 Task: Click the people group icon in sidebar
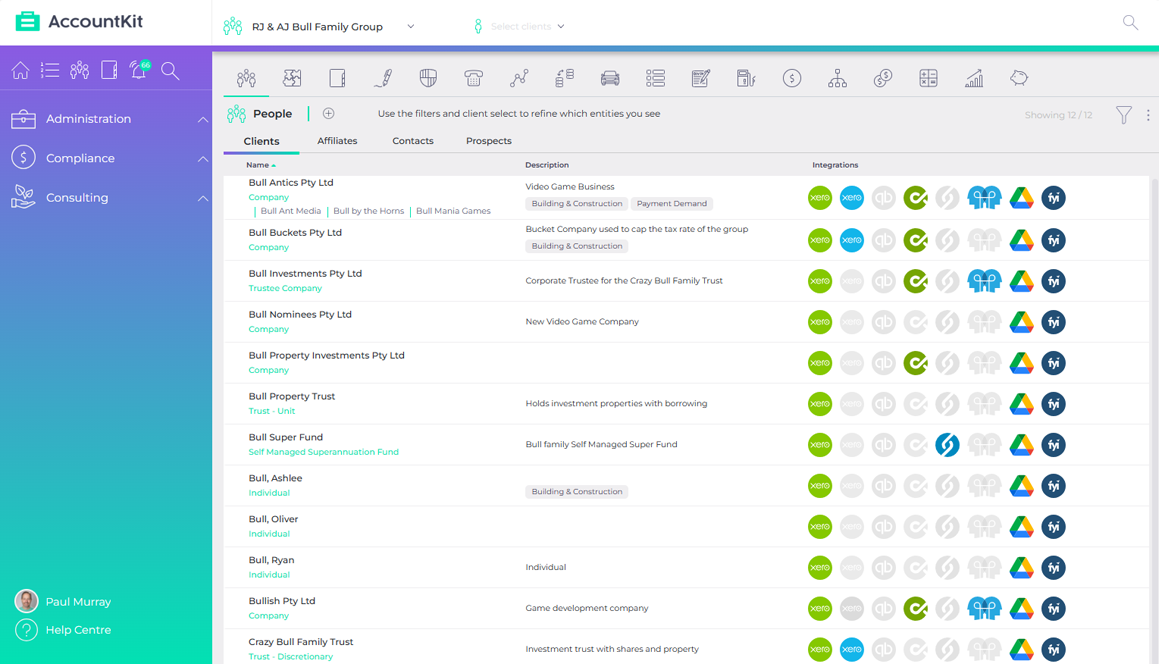80,70
